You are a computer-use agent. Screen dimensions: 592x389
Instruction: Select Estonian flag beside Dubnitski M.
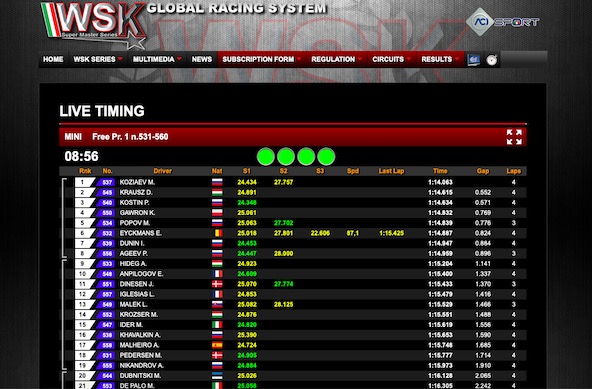[217, 376]
